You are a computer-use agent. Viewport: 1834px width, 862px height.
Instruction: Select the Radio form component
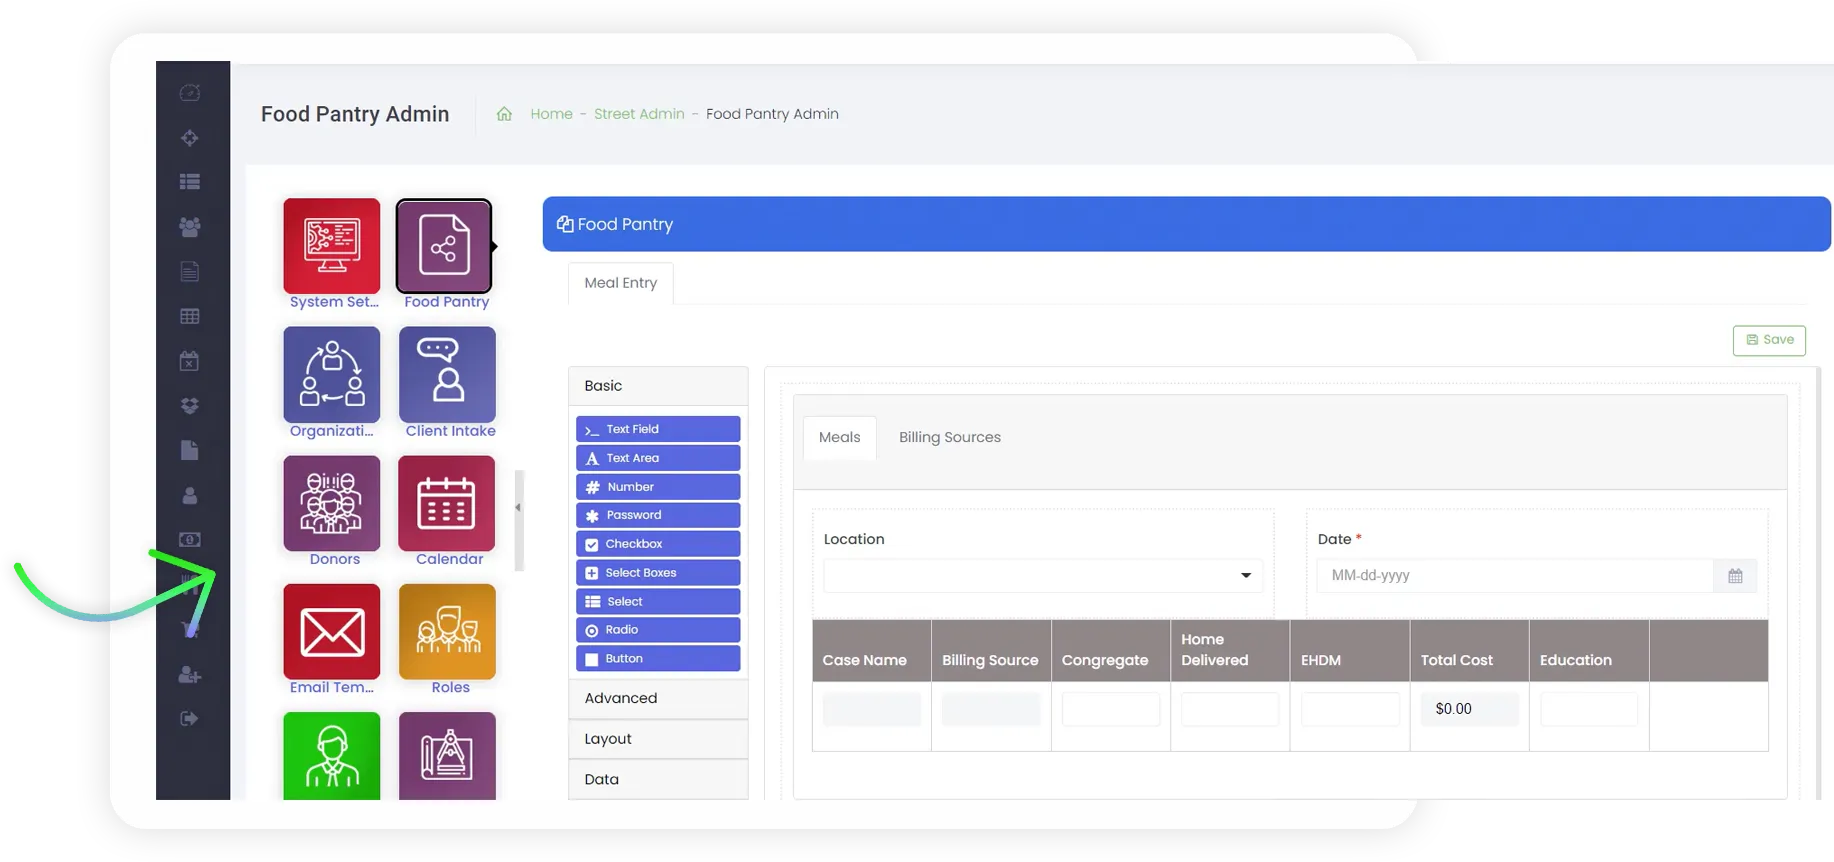tap(658, 630)
